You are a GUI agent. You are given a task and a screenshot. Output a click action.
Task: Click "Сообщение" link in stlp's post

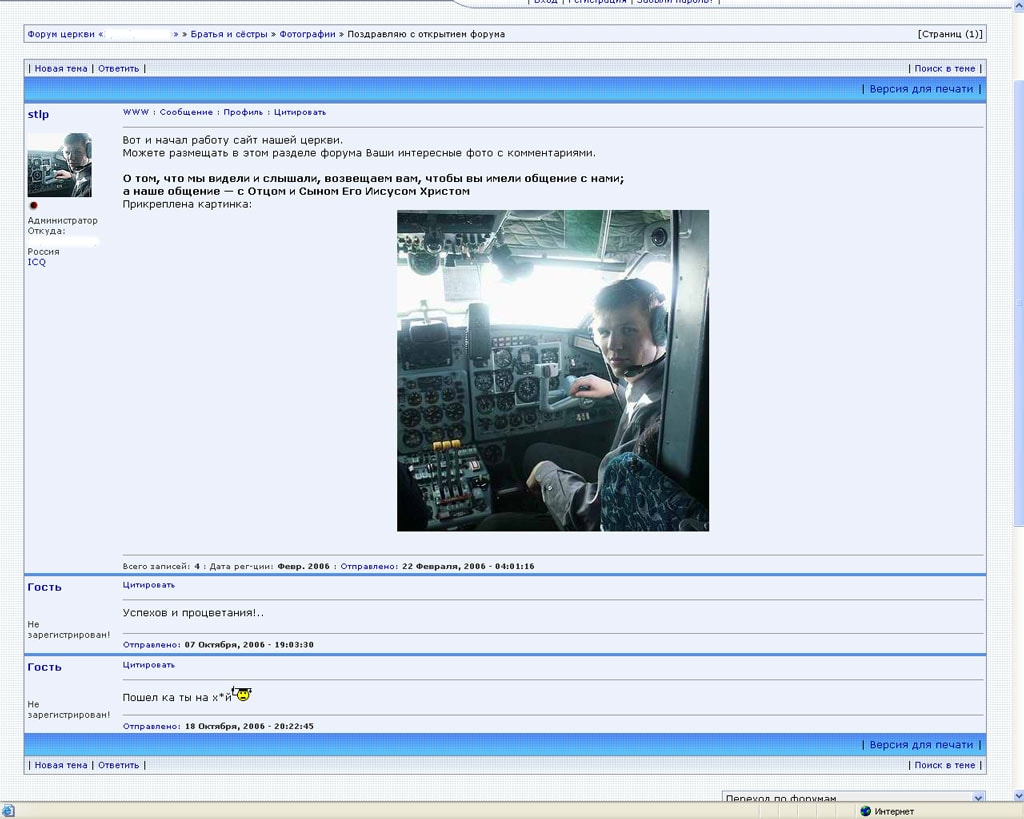[x=186, y=112]
